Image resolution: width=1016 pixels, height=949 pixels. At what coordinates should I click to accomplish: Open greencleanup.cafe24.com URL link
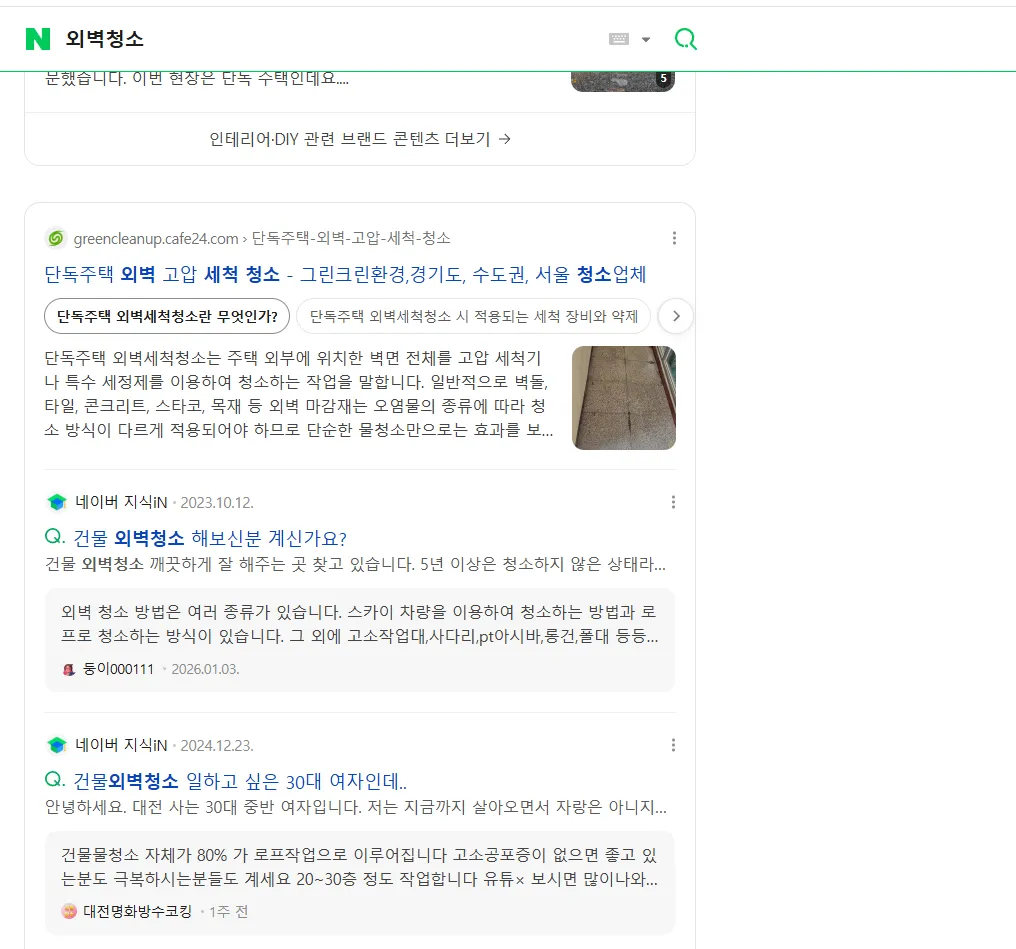(156, 238)
